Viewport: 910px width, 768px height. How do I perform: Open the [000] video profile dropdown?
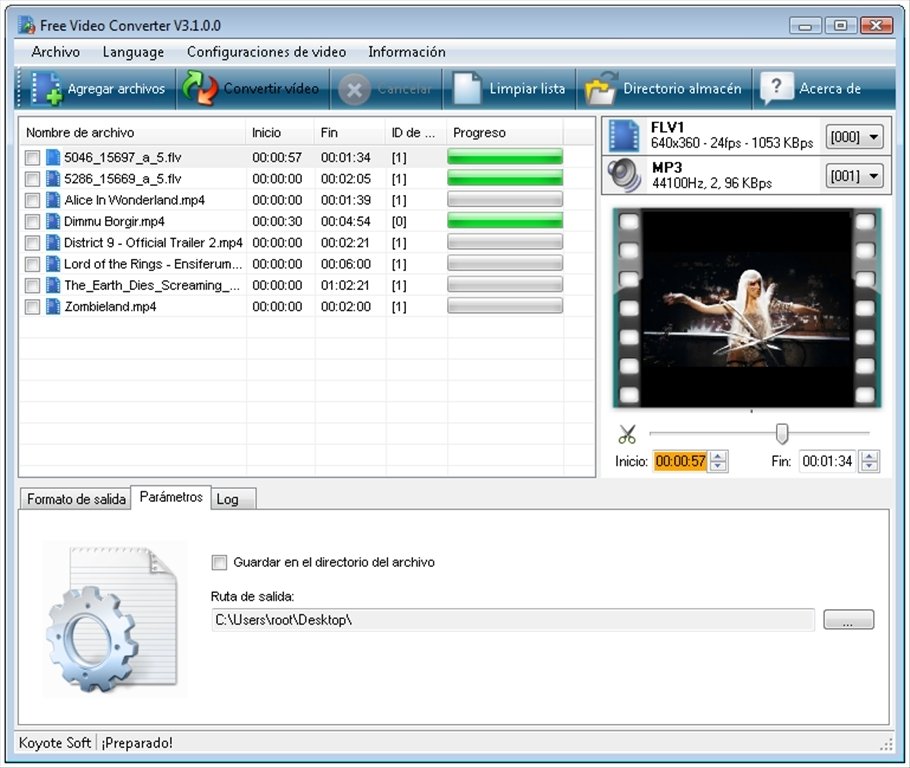[854, 137]
